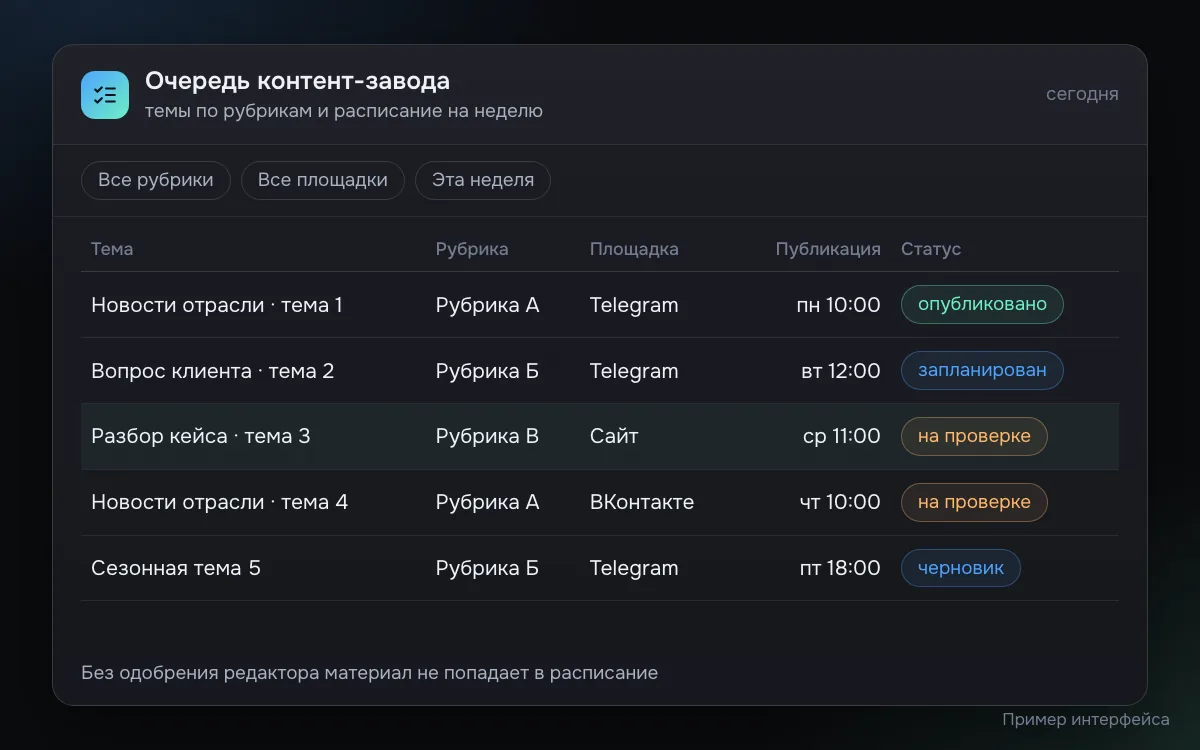This screenshot has width=1200, height=750.
Task: Click the "сегодня" label in header
Action: (1082, 94)
